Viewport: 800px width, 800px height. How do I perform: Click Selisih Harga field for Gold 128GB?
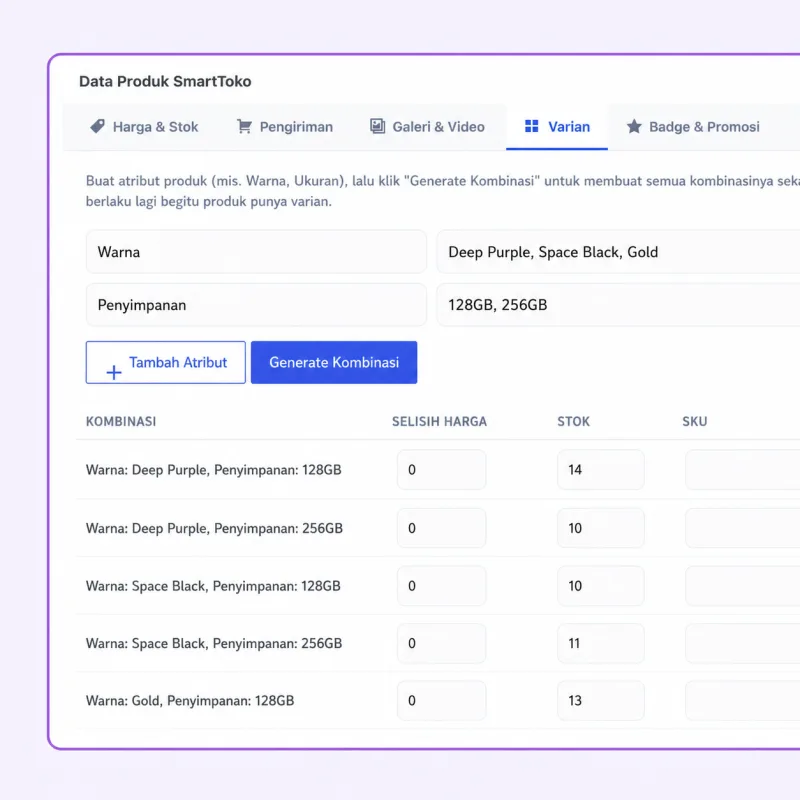(441, 701)
